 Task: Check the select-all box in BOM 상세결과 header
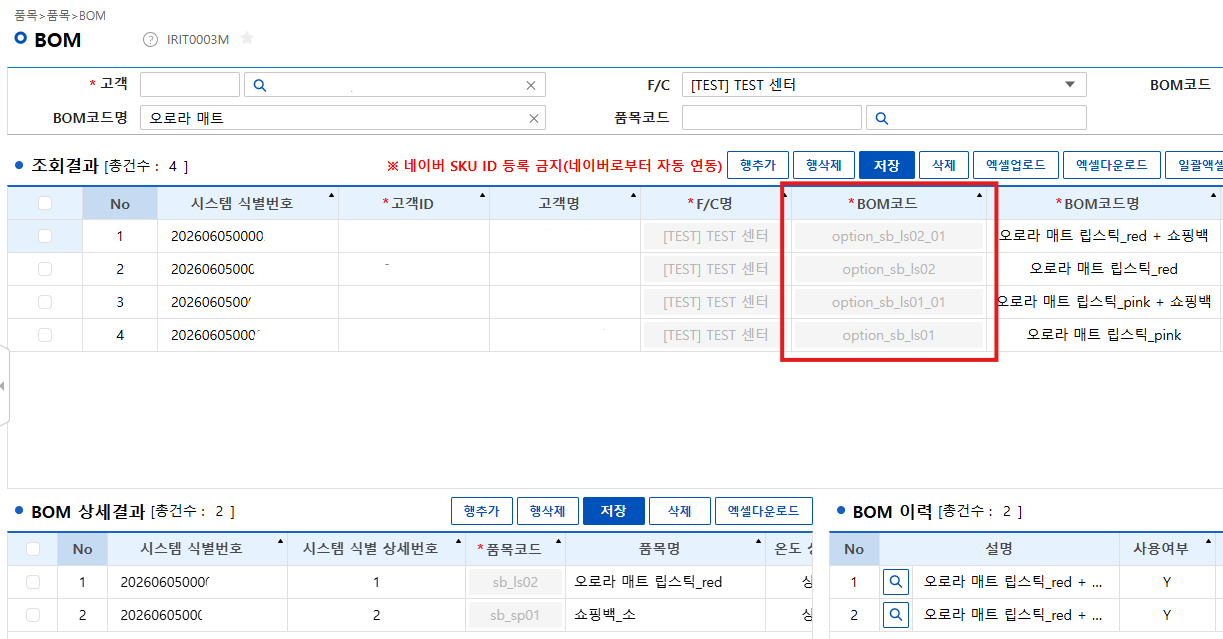(33, 549)
